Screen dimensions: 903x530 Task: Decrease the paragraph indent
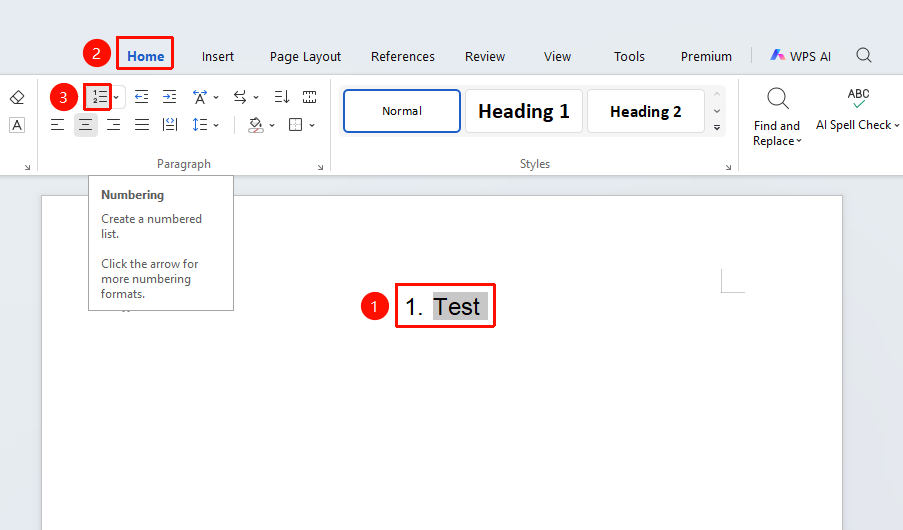pyautogui.click(x=141, y=97)
